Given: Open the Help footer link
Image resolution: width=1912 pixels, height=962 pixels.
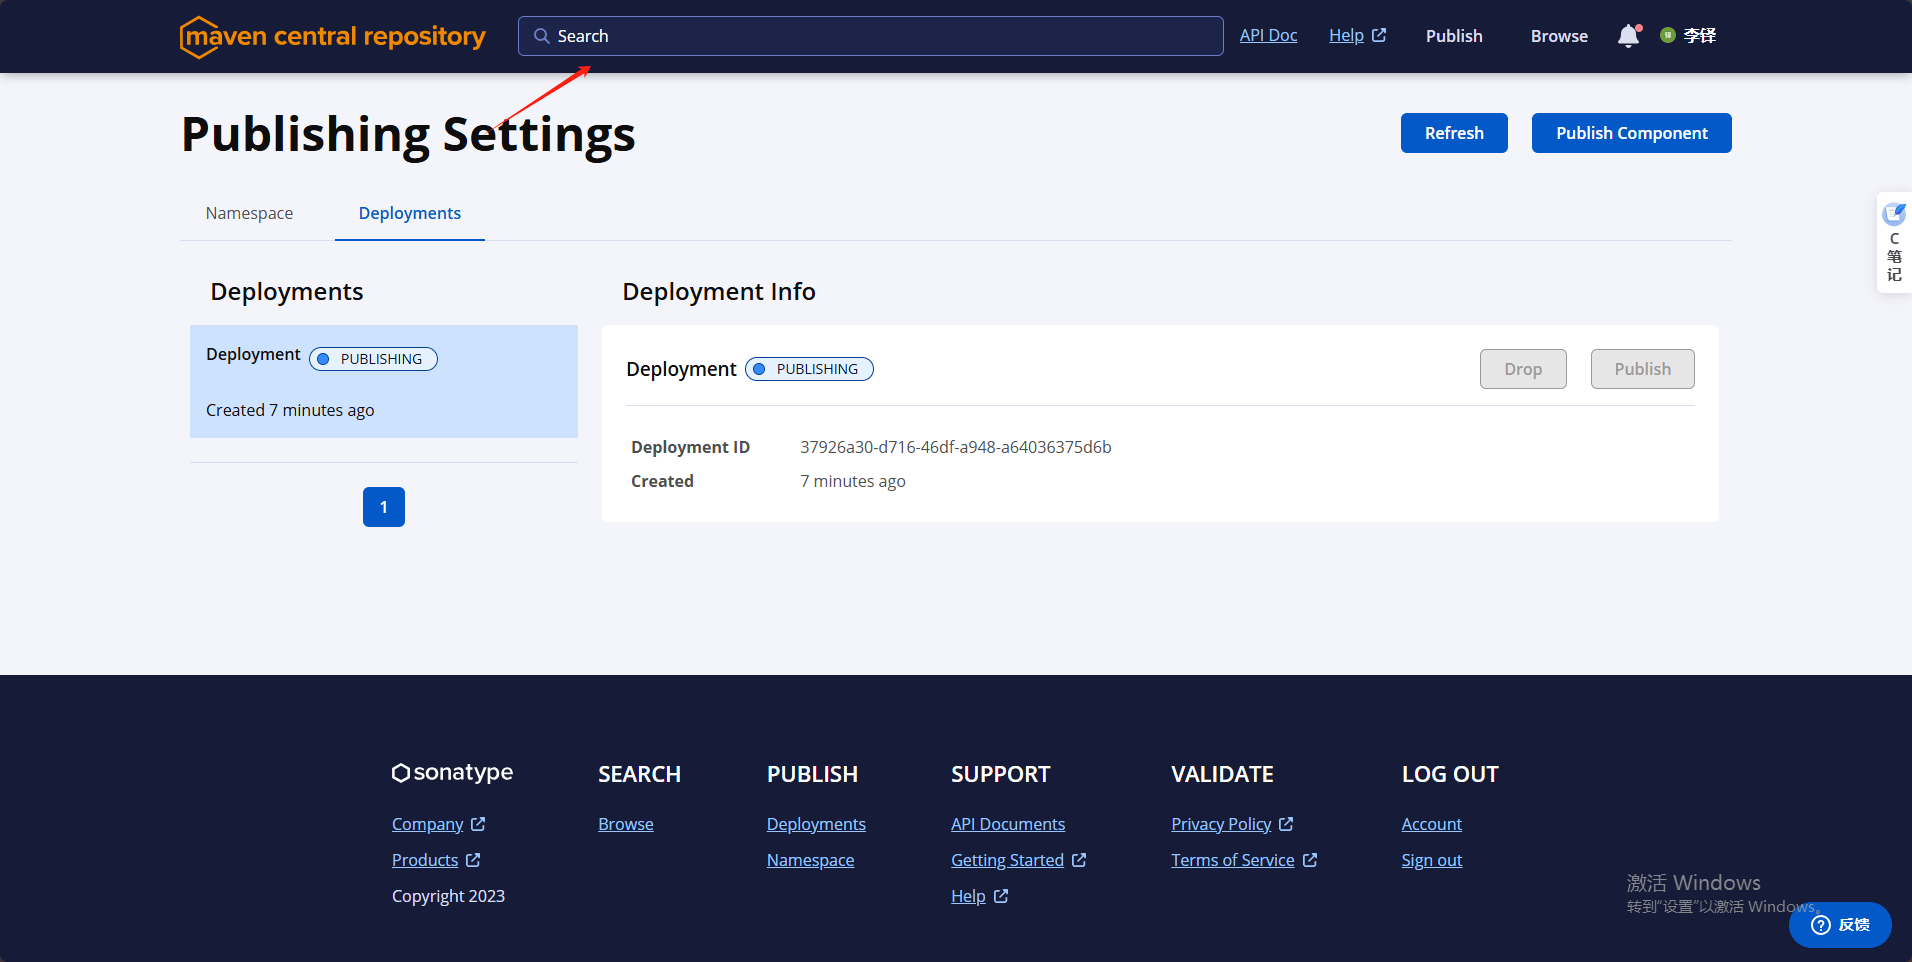Looking at the screenshot, I should coord(968,896).
